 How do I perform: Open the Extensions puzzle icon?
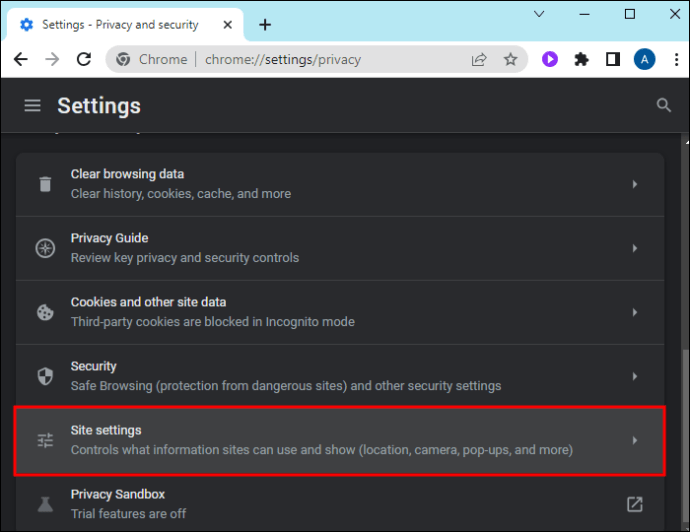(x=581, y=59)
